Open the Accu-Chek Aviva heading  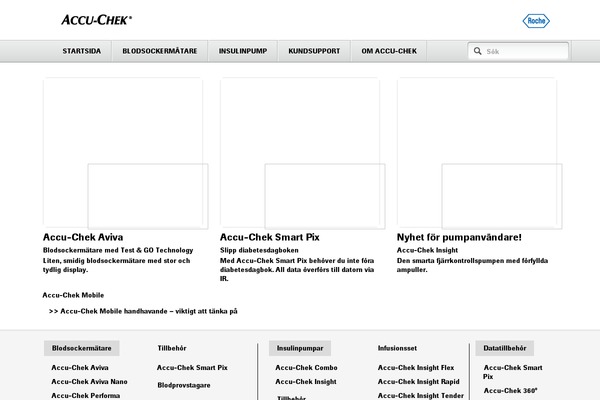83,237
